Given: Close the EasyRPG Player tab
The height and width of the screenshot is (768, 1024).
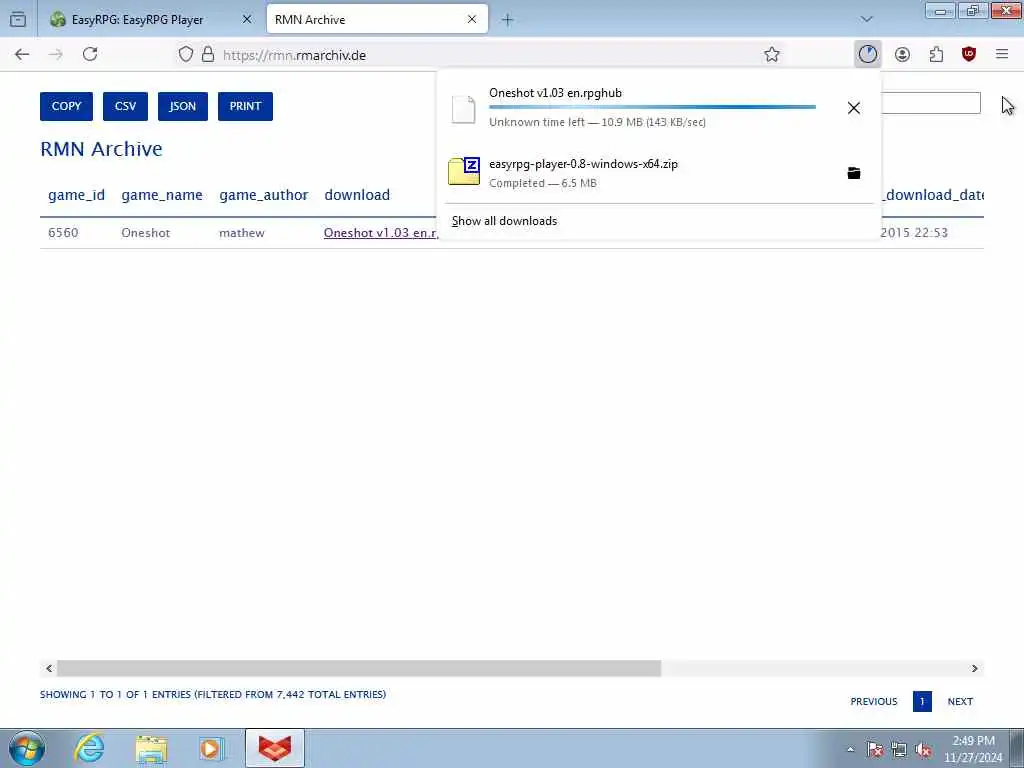Looking at the screenshot, I should pos(247,20).
